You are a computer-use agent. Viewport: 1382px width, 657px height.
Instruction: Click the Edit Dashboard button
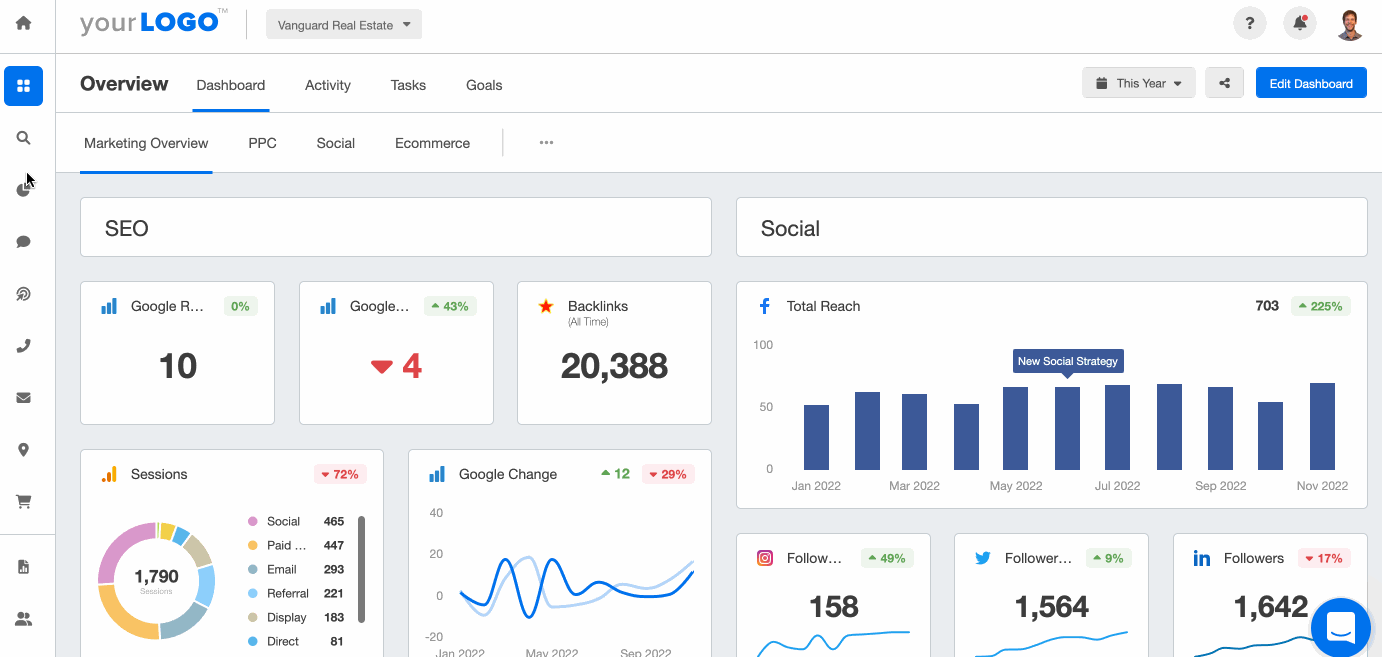pos(1311,82)
